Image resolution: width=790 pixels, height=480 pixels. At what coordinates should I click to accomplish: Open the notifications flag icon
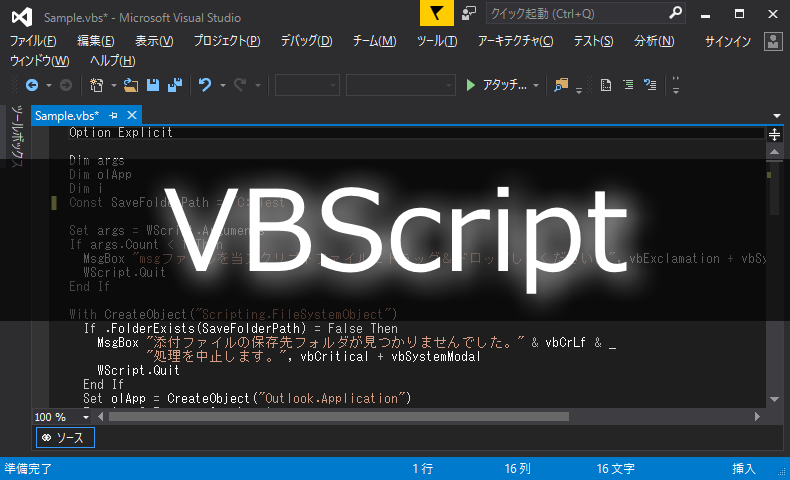coord(436,13)
